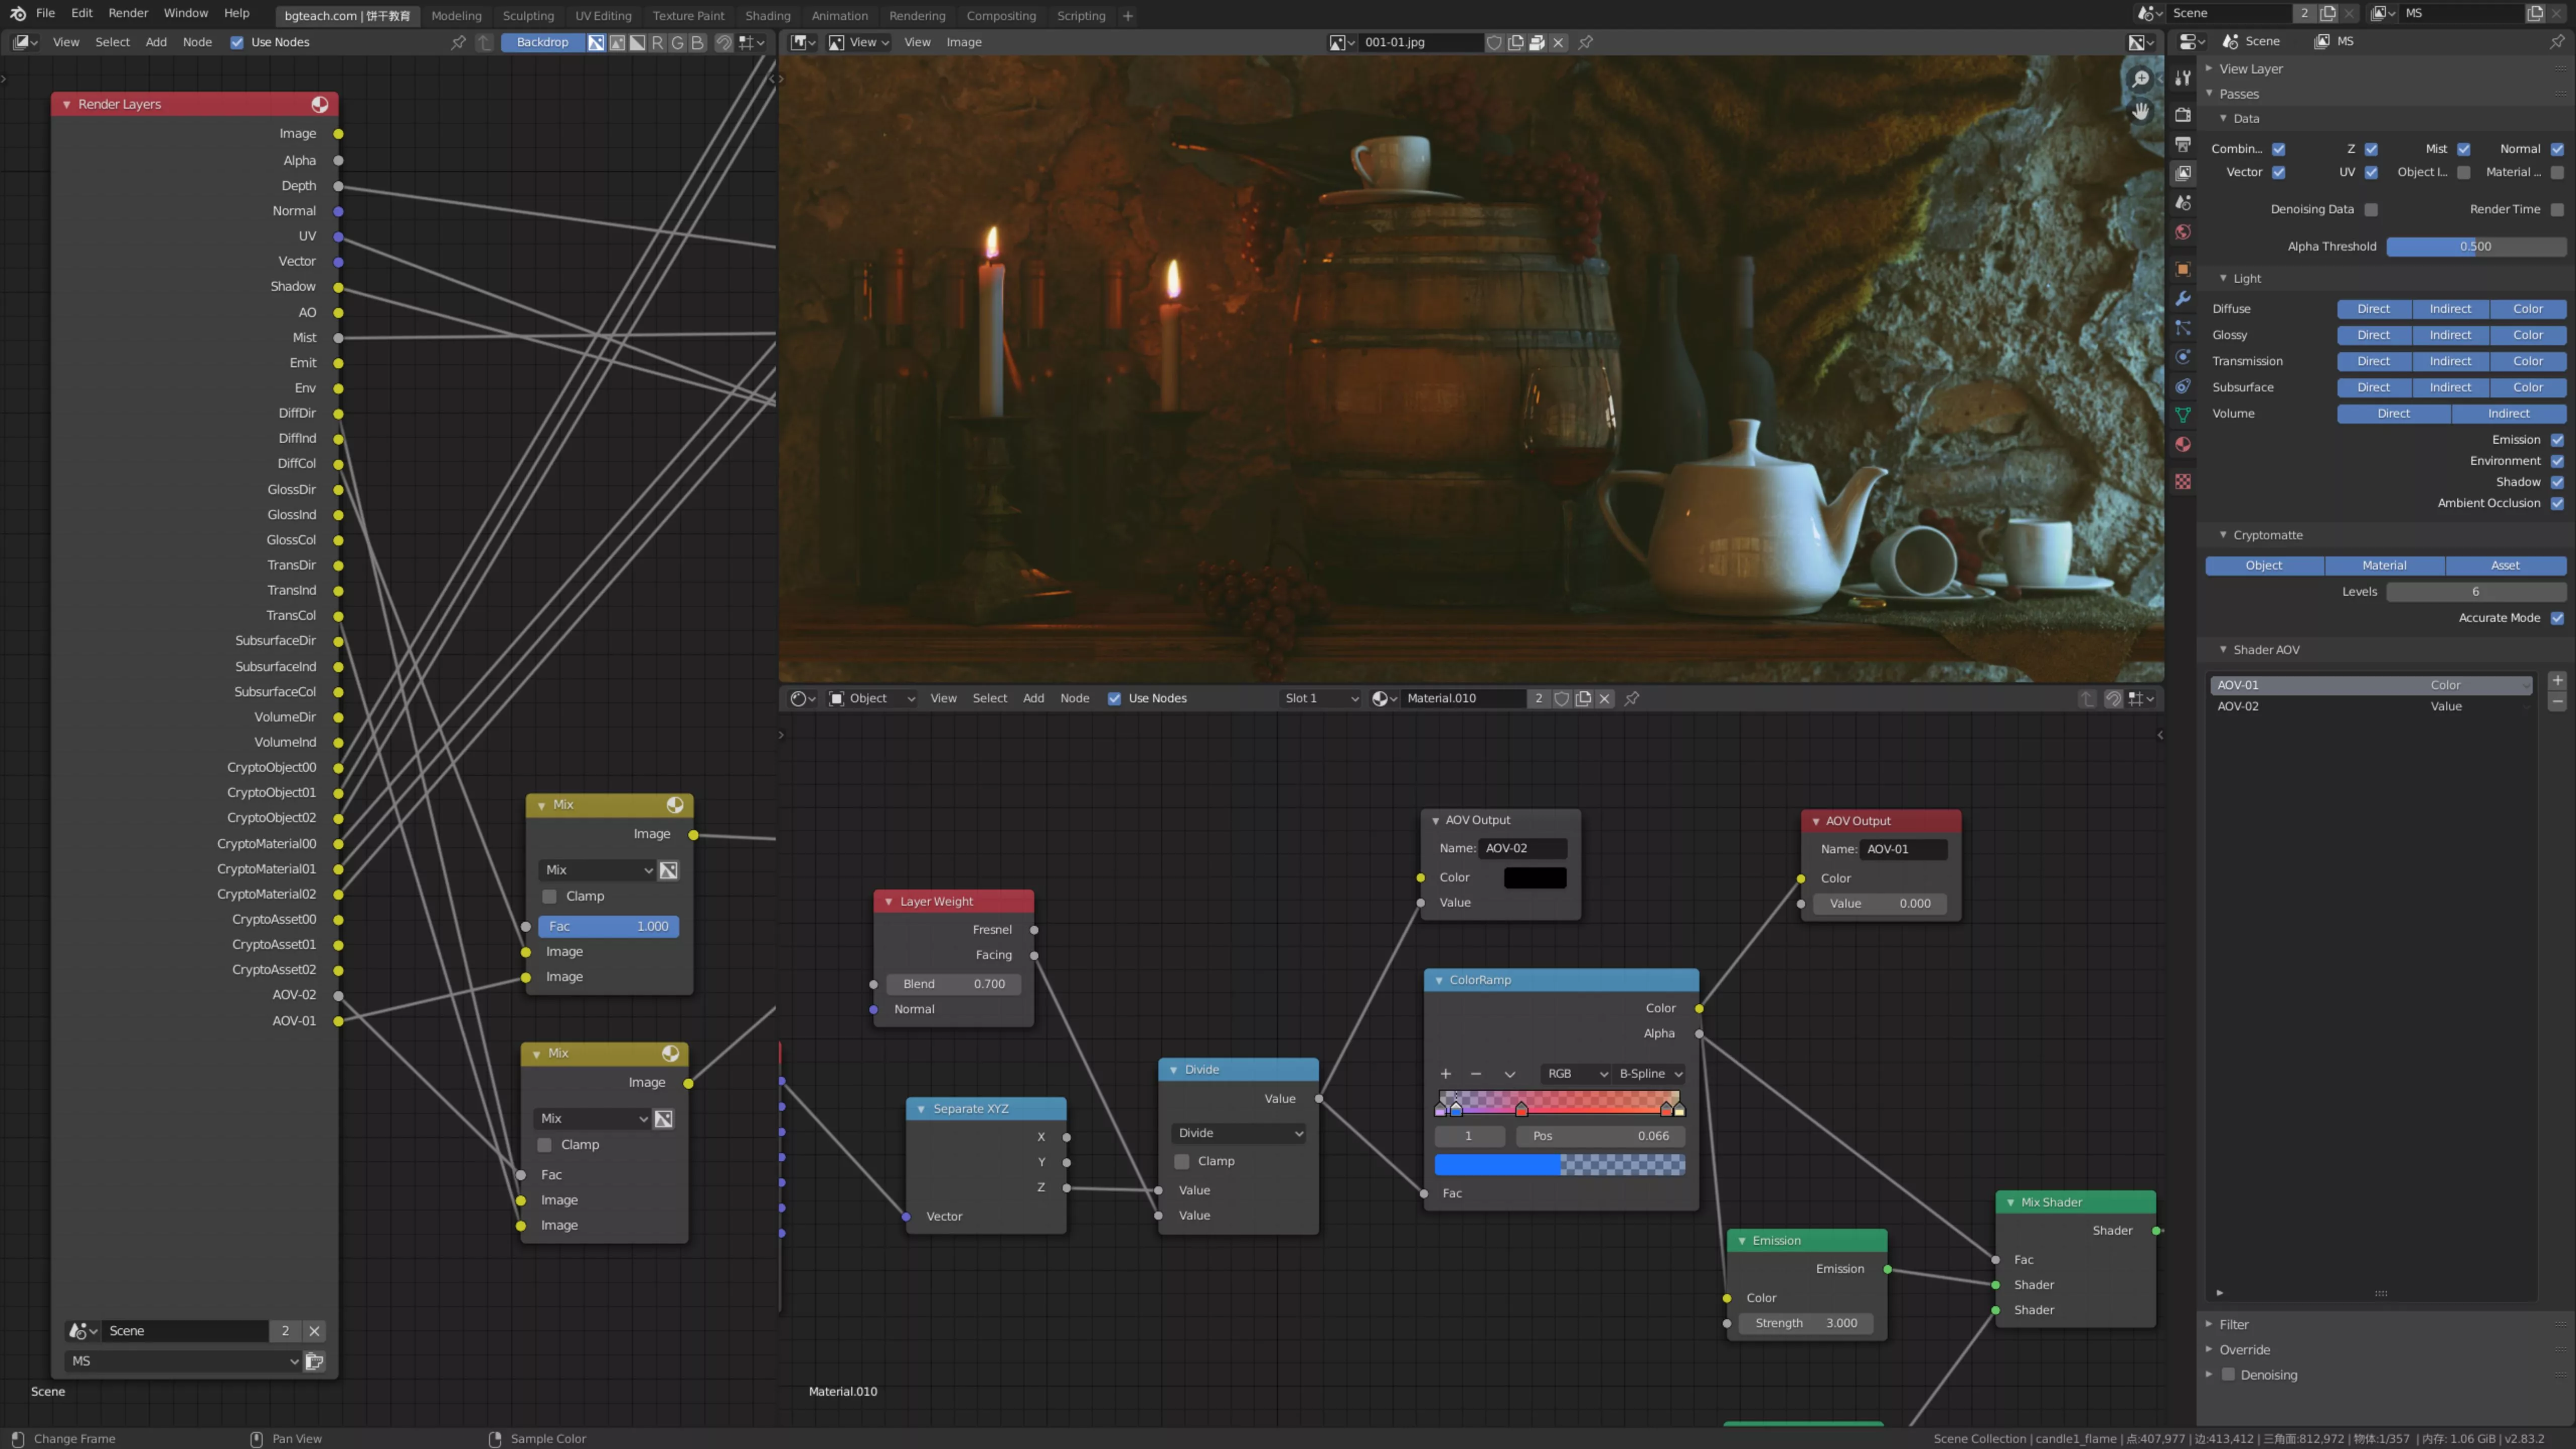This screenshot has height=1449, width=2576.
Task: Toggle Use Nodes in shader editor header
Action: [x=1114, y=698]
